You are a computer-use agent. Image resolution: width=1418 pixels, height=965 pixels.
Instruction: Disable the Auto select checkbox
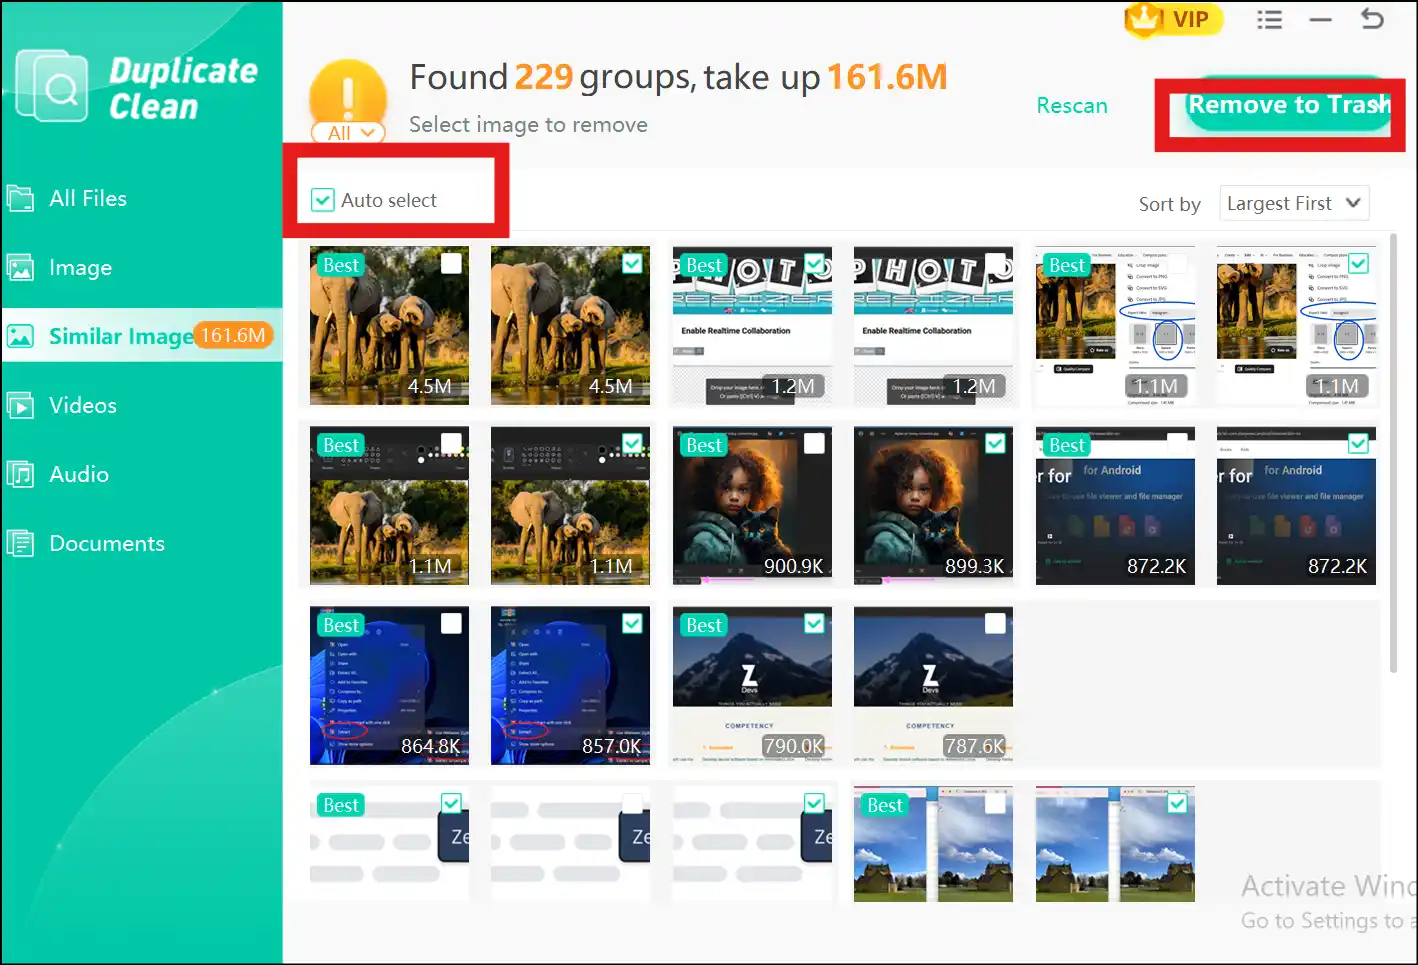pyautogui.click(x=321, y=200)
